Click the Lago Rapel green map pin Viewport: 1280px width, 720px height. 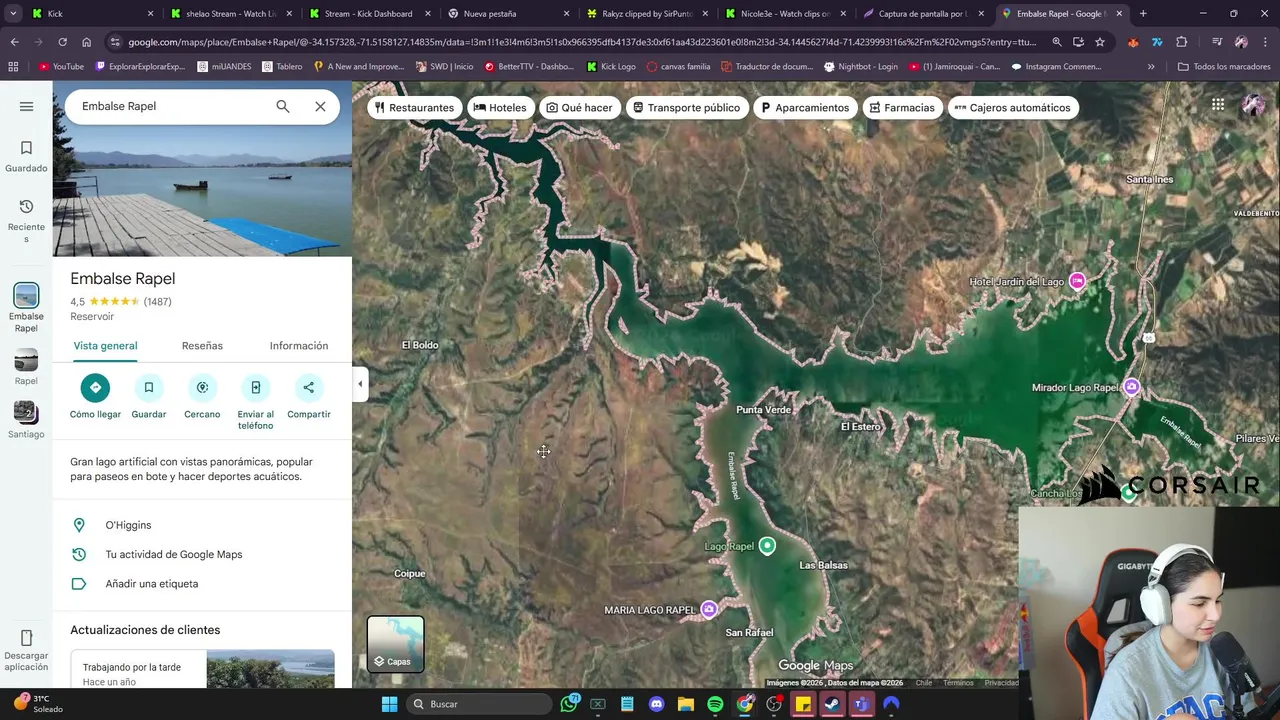pyautogui.click(x=767, y=545)
